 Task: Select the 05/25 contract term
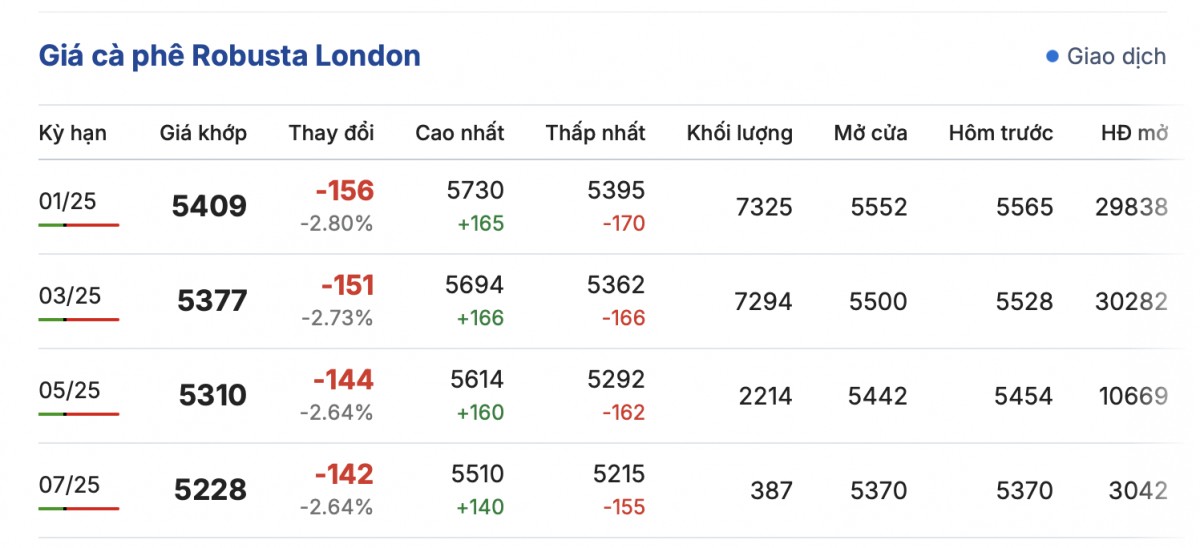coord(69,390)
